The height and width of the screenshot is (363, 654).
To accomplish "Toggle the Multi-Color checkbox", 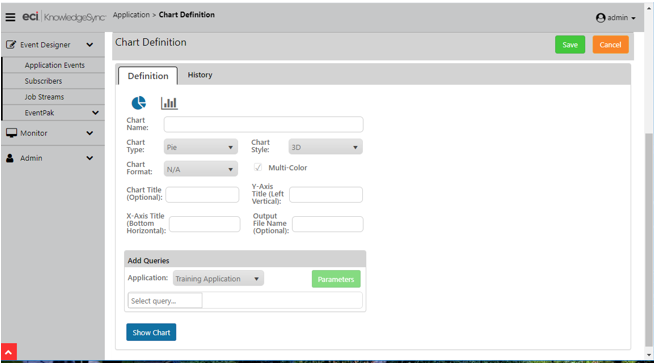I will pos(258,167).
